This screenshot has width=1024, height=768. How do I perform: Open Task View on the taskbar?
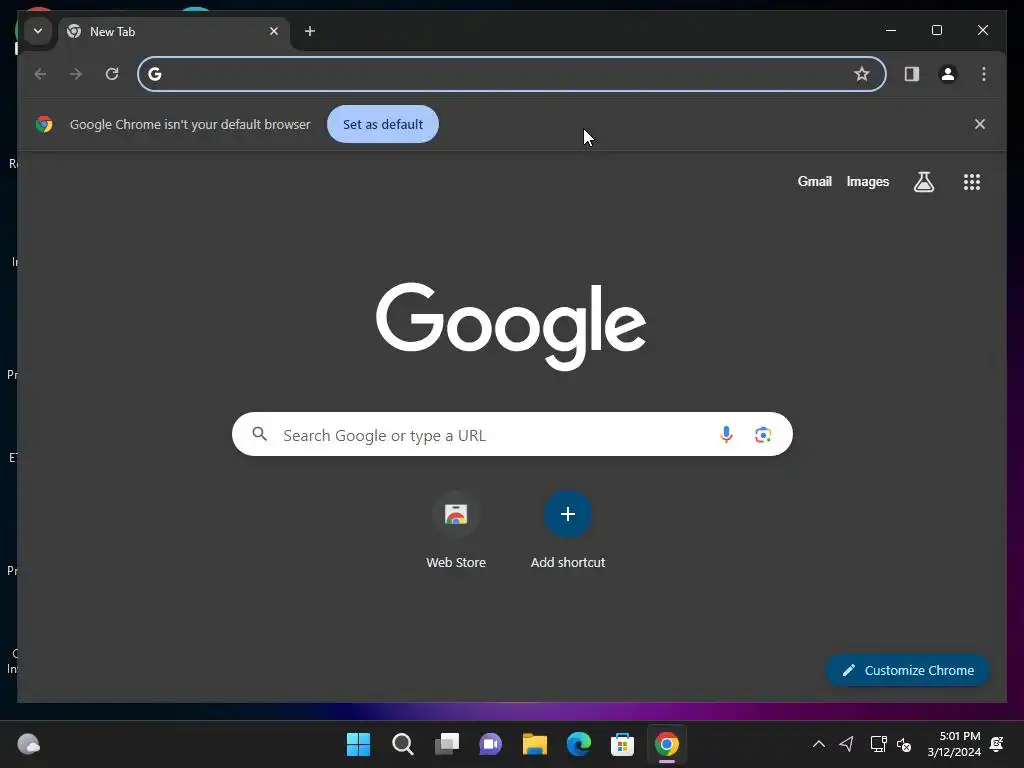tap(447, 744)
